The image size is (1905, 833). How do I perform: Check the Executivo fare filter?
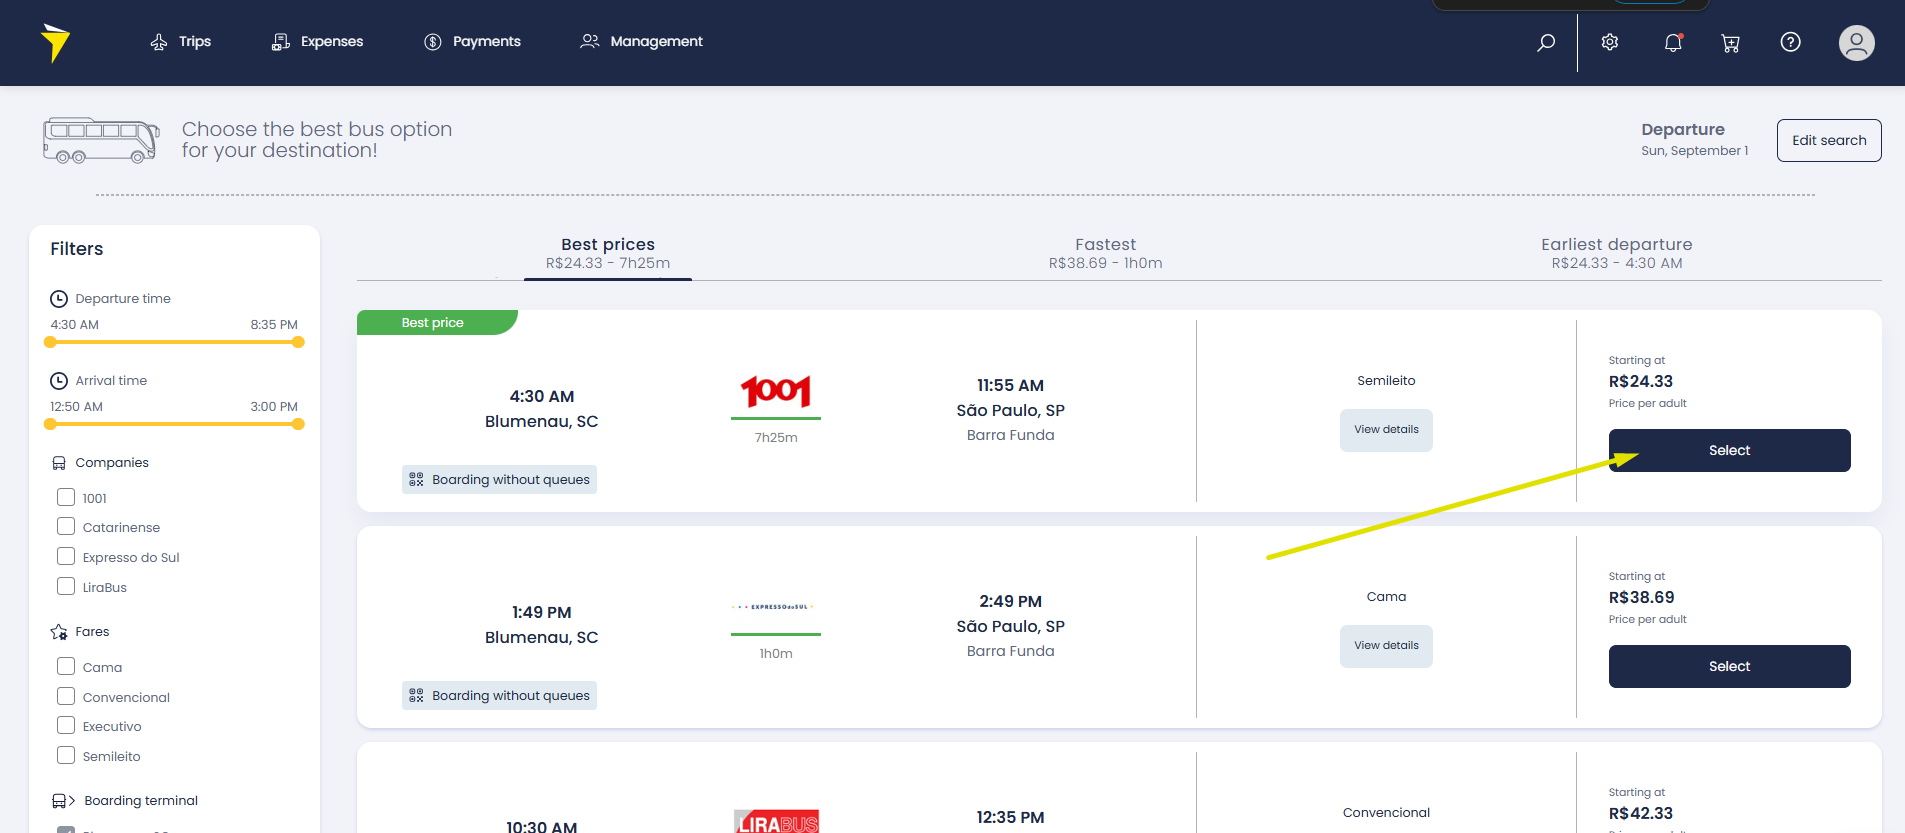coord(66,725)
